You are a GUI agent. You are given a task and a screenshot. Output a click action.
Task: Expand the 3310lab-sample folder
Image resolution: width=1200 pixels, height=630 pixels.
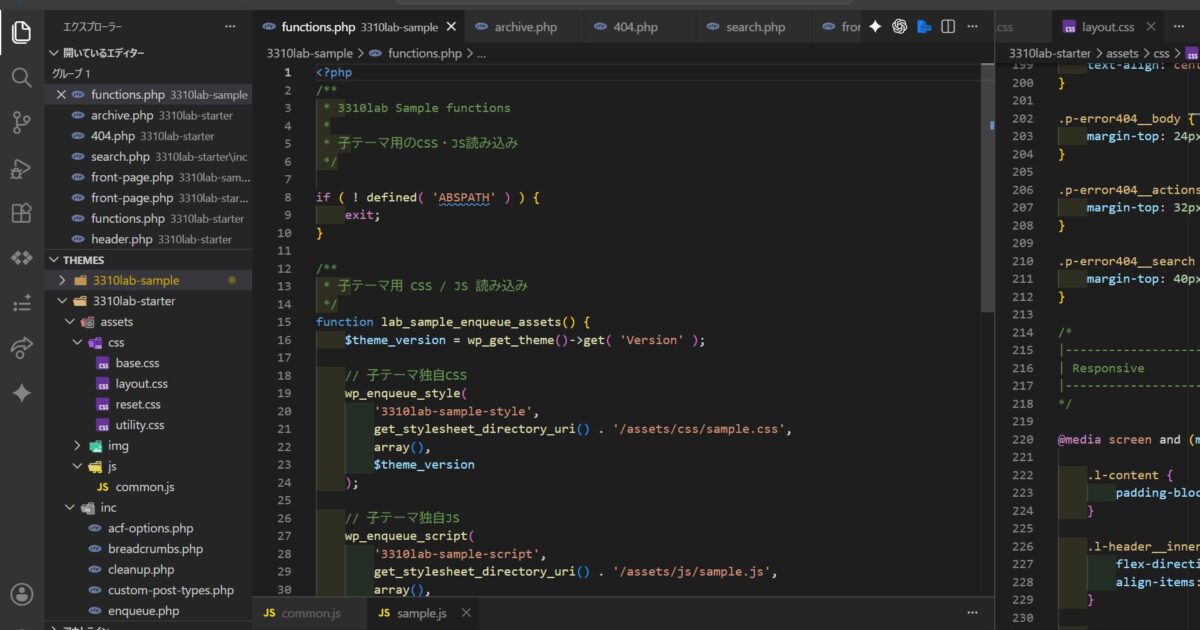click(x=63, y=280)
